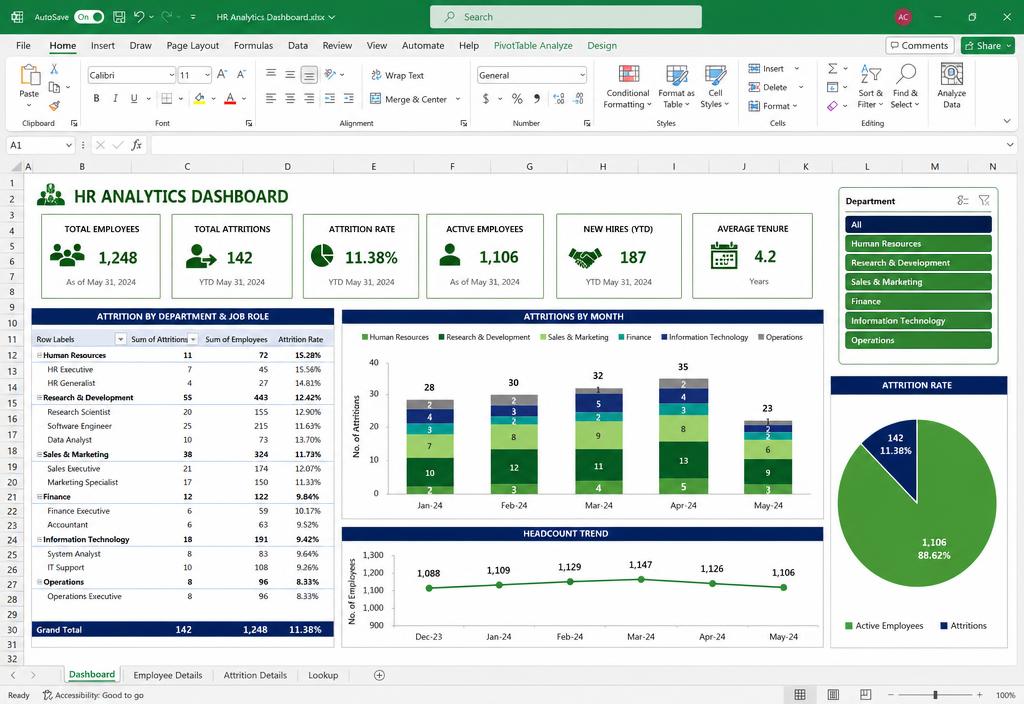Screen dimensions: 1024x704
Task: Switch to Employee Details sheet
Action: click(168, 675)
